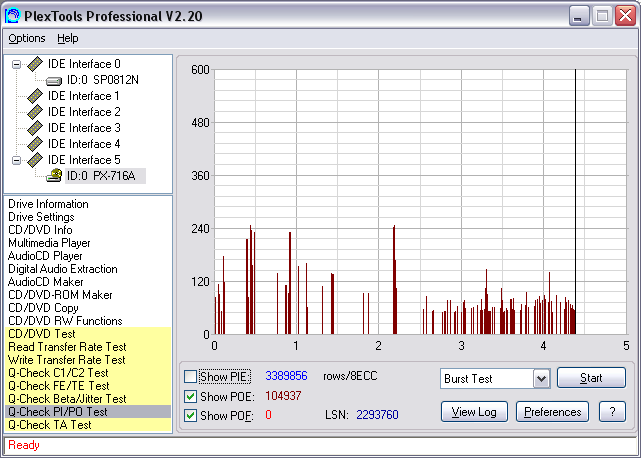641x458 pixels.
Task: Open Drive Information
Action: pos(48,204)
